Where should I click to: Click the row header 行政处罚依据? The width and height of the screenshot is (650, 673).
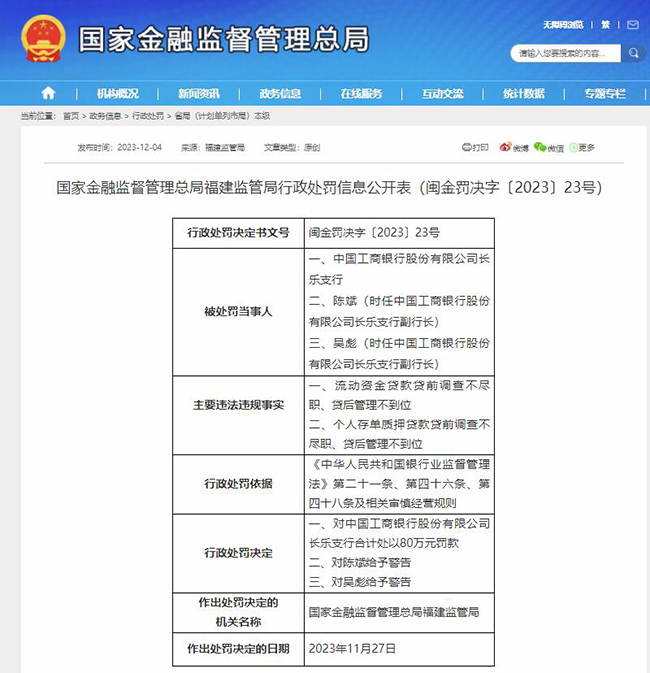tap(238, 484)
